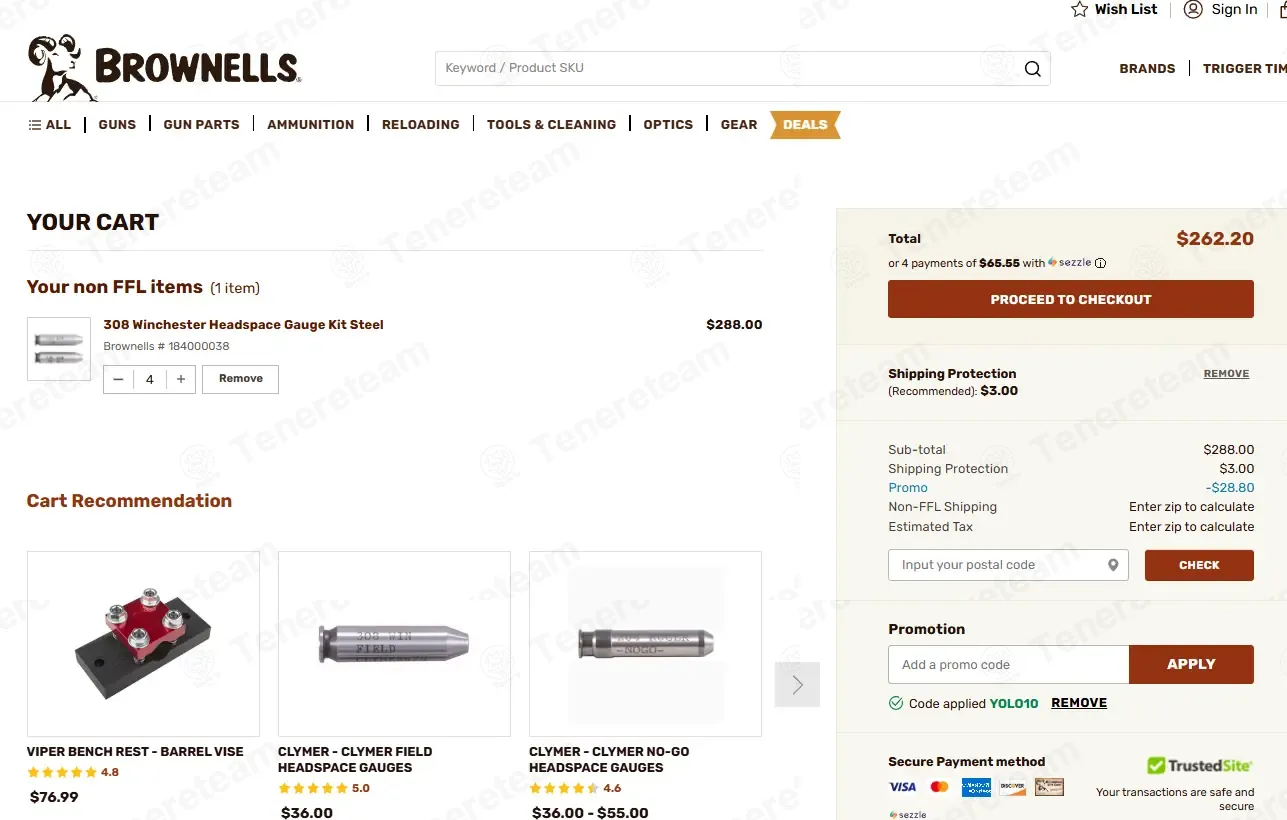This screenshot has width=1287, height=820.
Task: Increase quantity with plus button
Action: pyautogui.click(x=181, y=379)
